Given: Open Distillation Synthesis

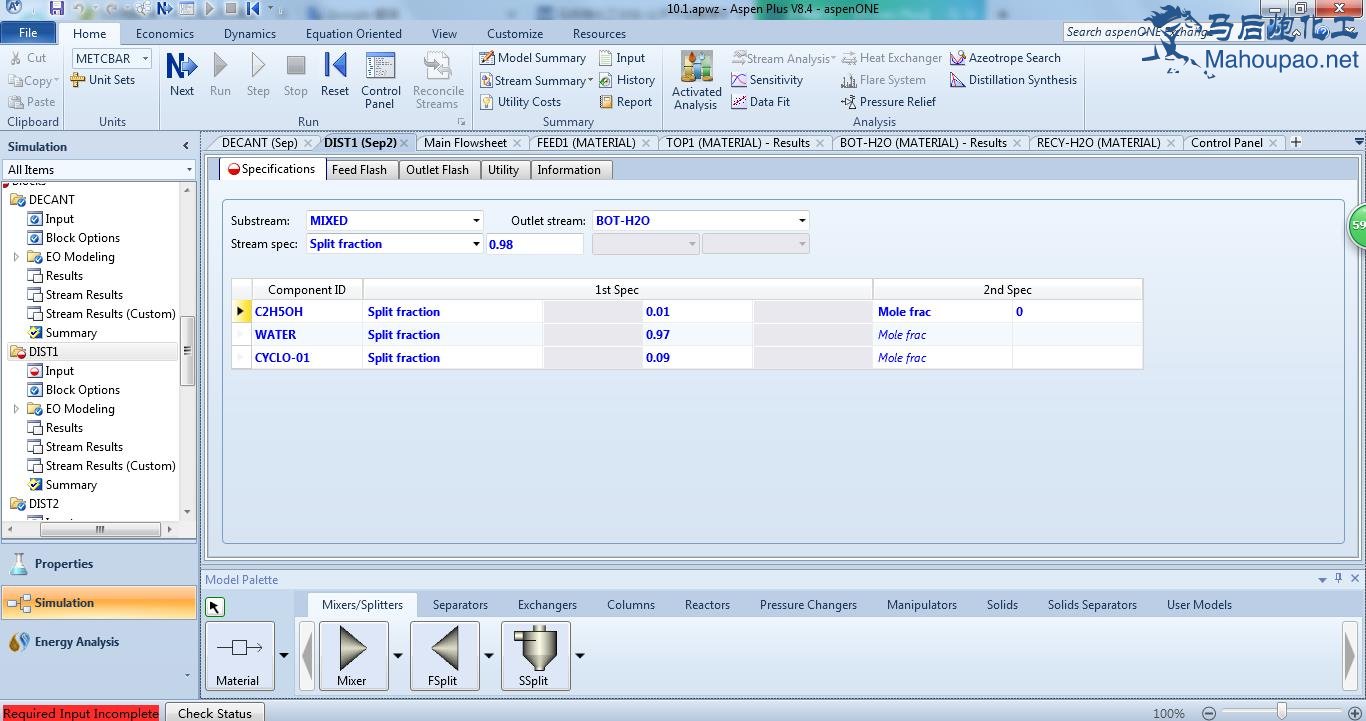Looking at the screenshot, I should (1013, 80).
